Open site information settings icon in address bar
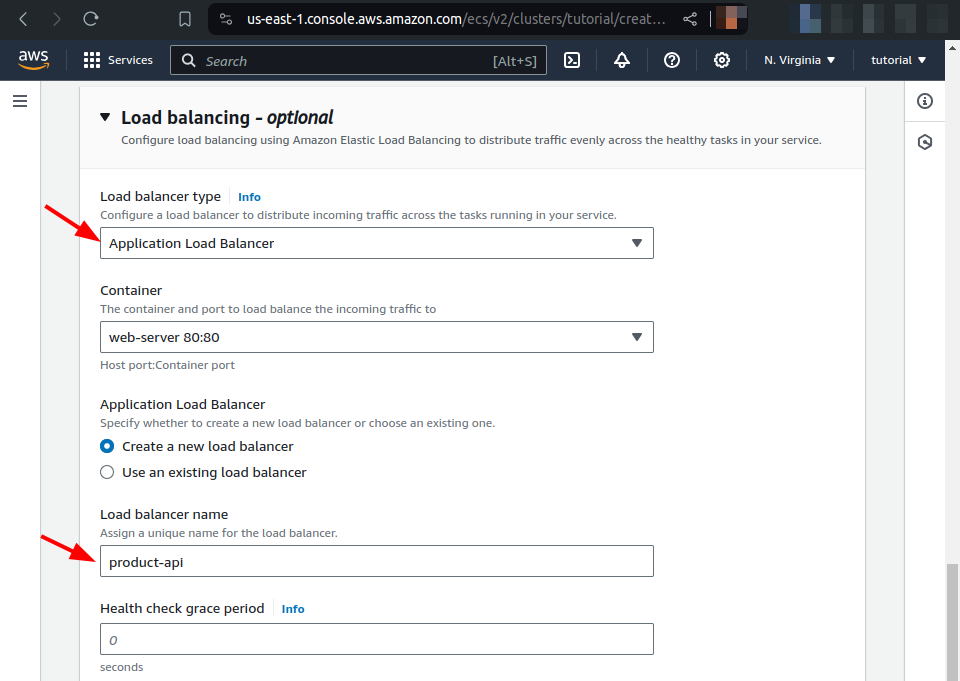Screen dimensions: 960x681 [226, 19]
